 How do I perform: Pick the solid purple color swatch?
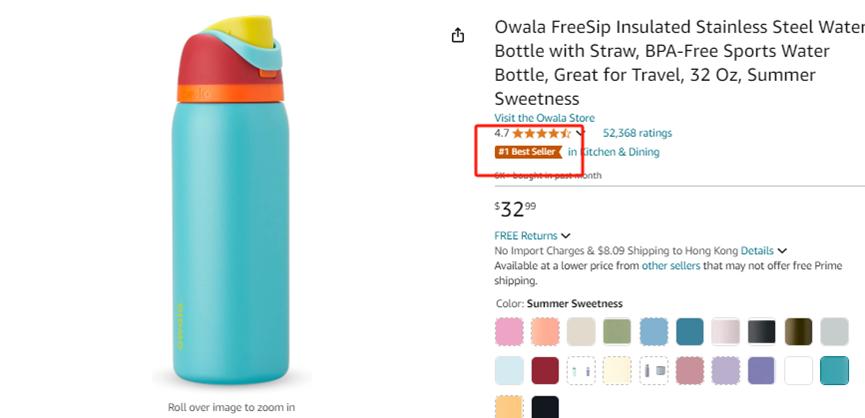[762, 370]
